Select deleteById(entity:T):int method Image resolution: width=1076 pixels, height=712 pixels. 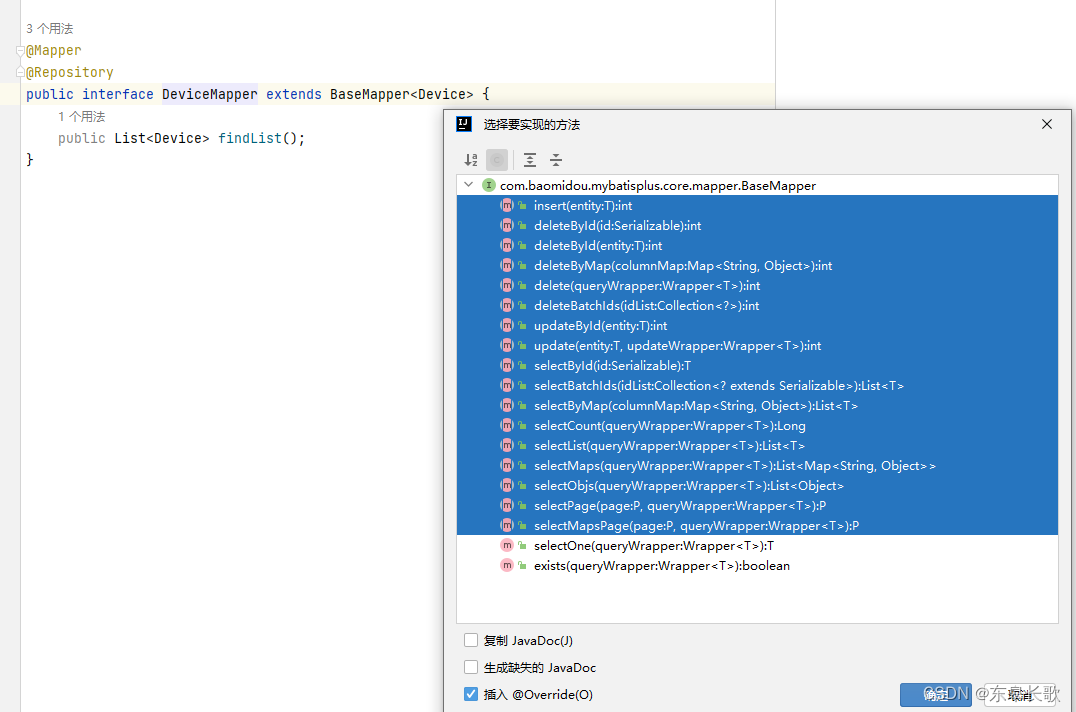(x=757, y=245)
